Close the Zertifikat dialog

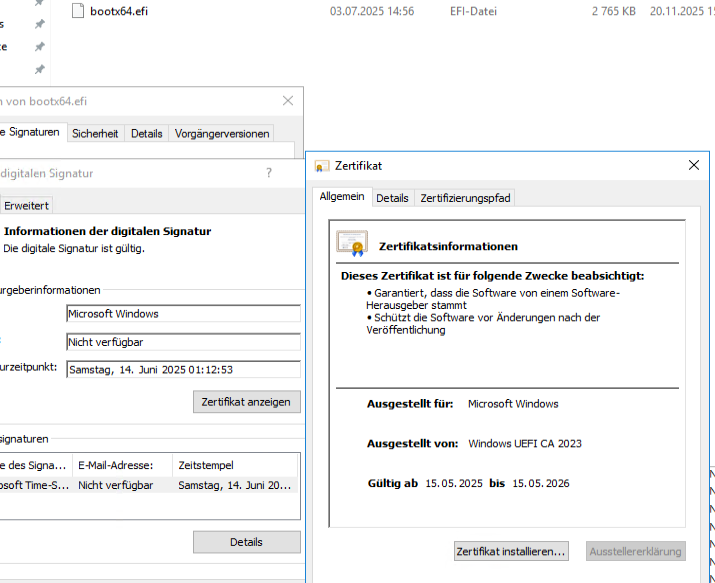click(694, 165)
